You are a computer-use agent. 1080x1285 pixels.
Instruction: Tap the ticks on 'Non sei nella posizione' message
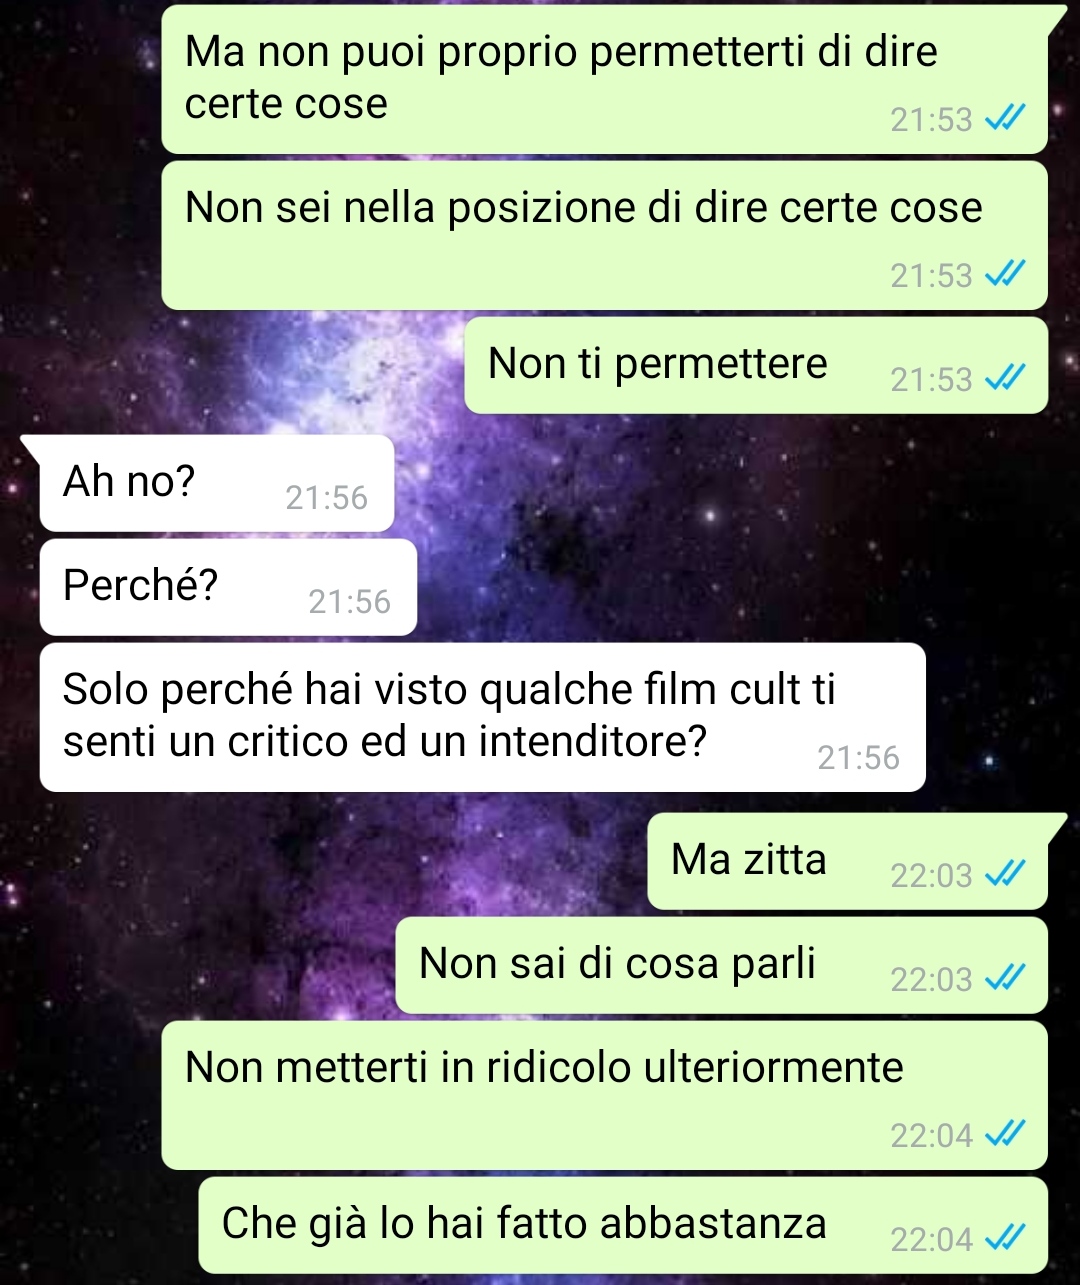click(1005, 274)
